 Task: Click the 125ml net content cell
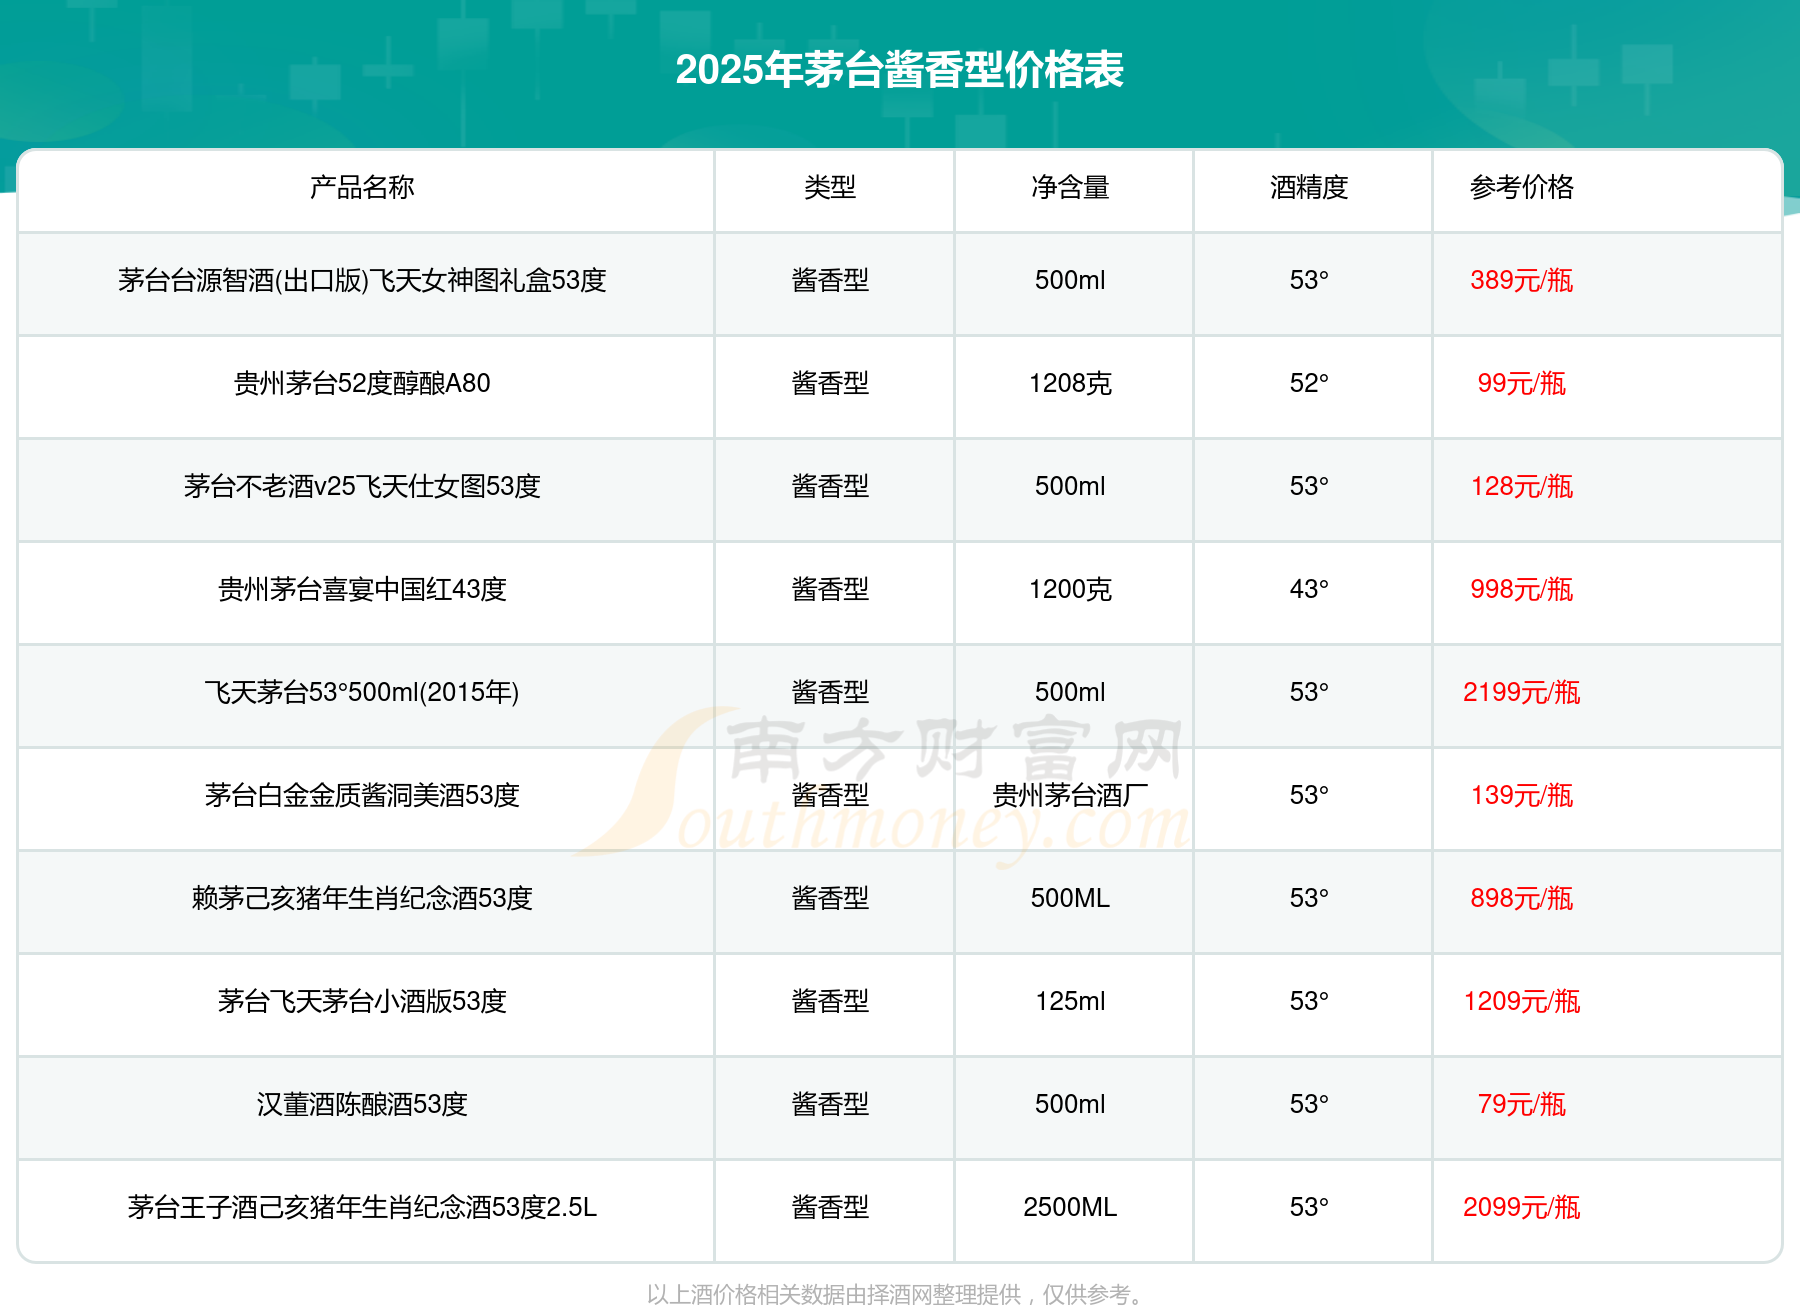pyautogui.click(x=1070, y=1001)
